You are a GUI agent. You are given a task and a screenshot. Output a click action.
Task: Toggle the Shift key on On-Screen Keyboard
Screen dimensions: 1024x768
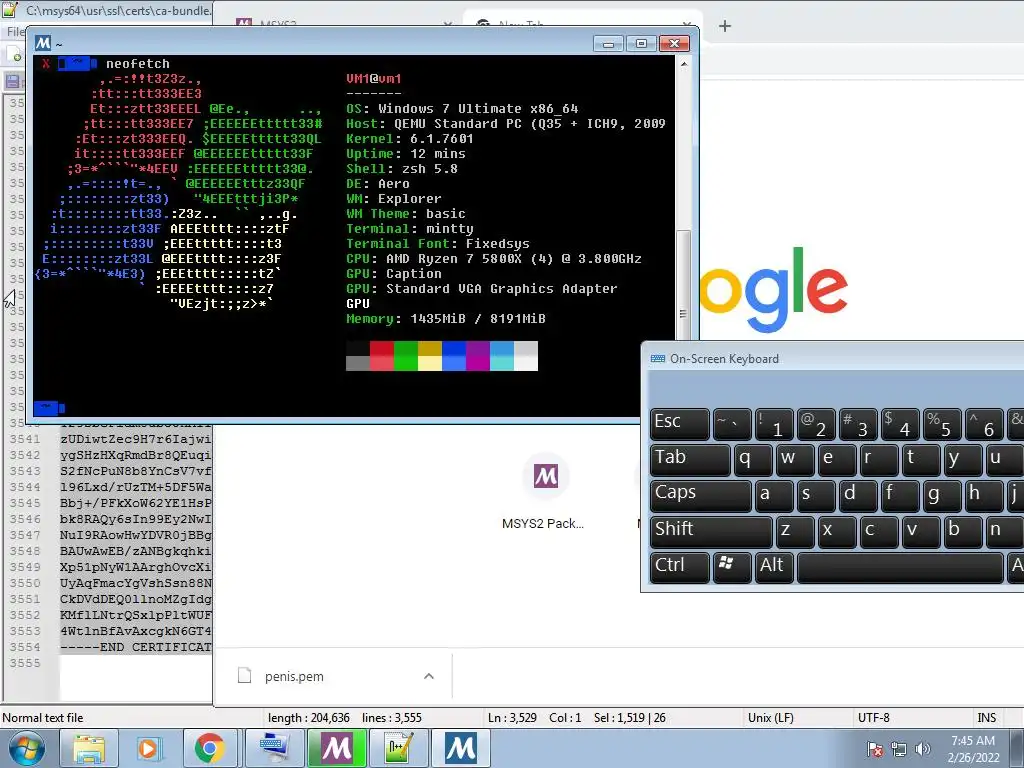click(x=712, y=531)
